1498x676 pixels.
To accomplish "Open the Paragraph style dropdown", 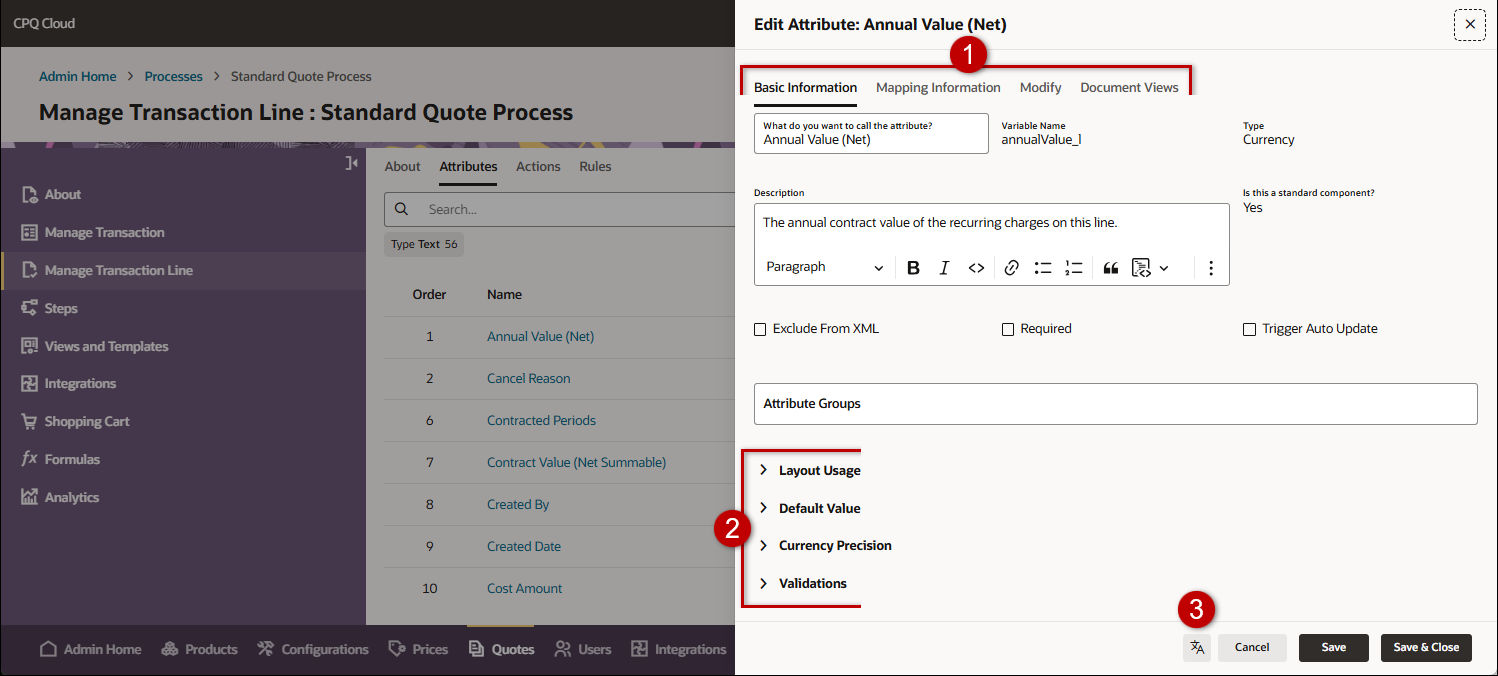I will point(824,268).
